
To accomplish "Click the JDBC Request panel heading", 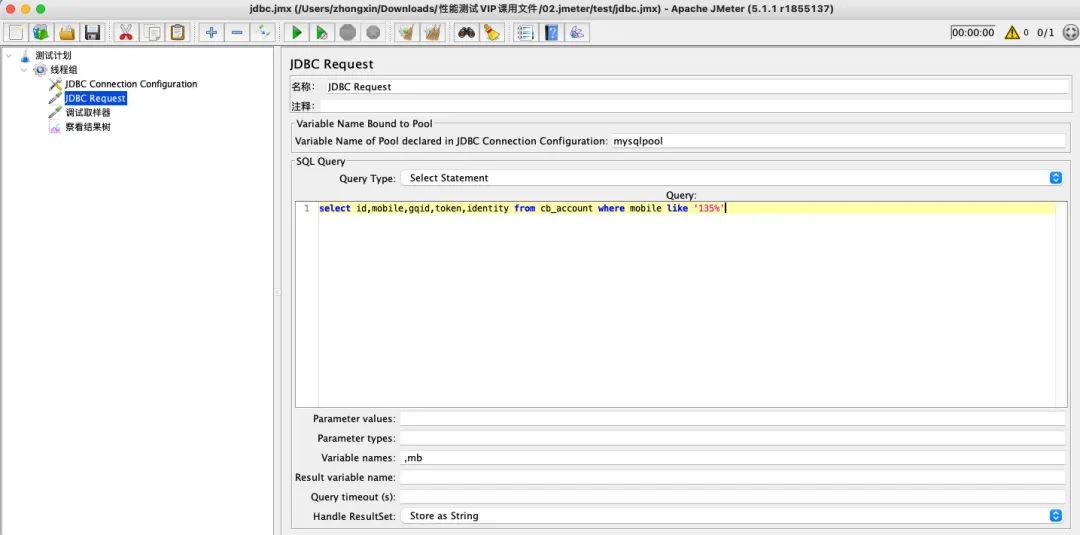I will (331, 64).
